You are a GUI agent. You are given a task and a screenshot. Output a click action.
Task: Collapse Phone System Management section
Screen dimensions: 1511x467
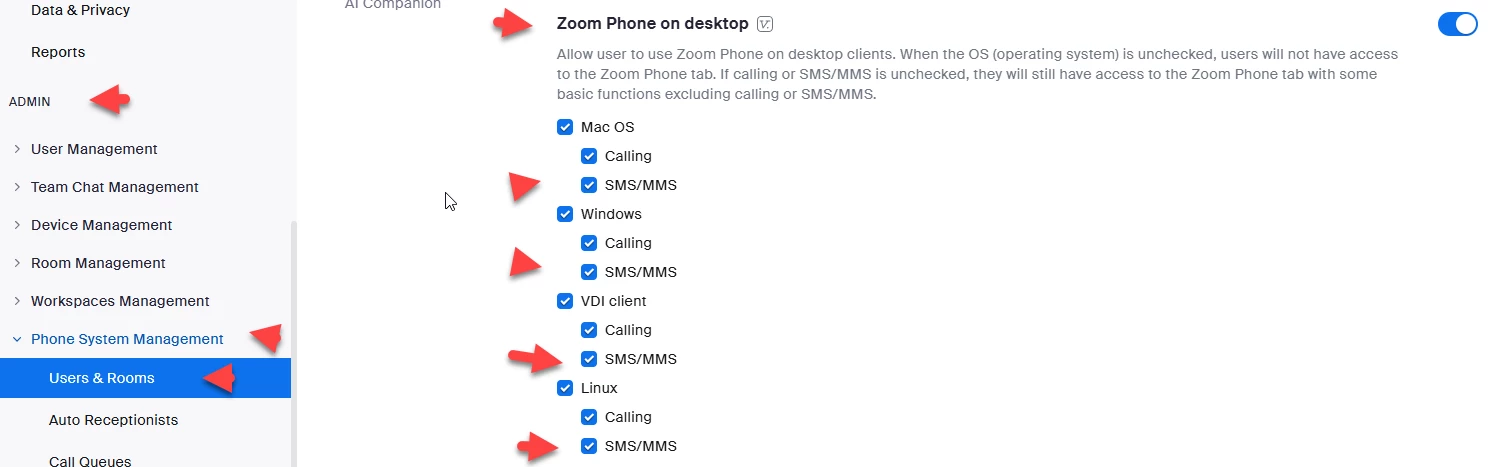coord(127,339)
